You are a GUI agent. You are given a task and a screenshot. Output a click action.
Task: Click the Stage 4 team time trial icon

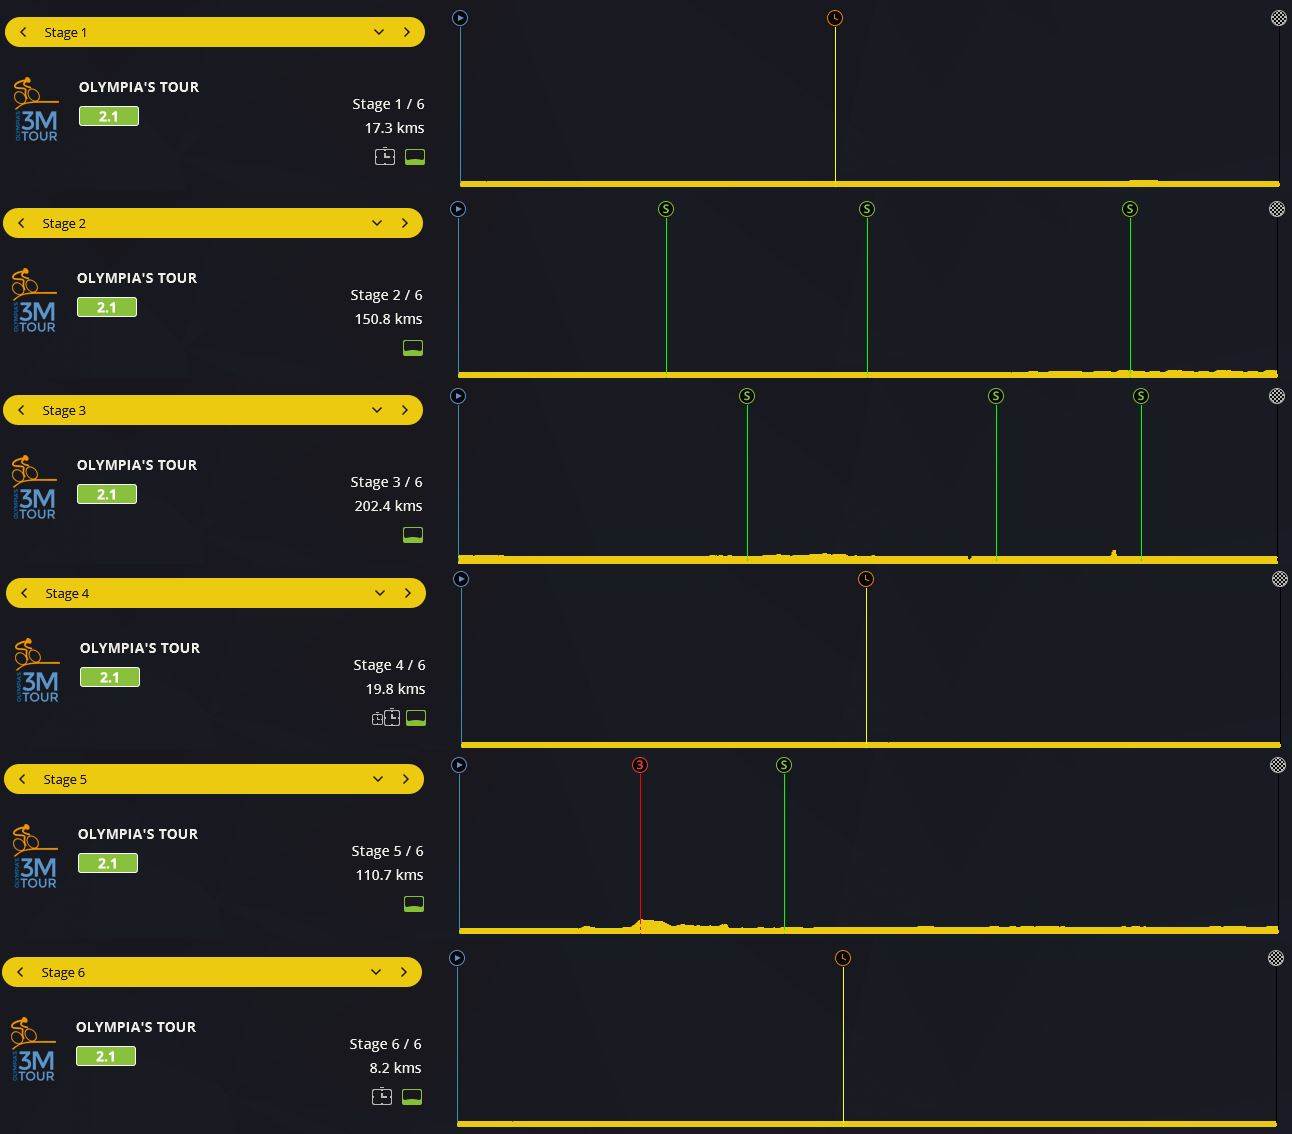[x=386, y=717]
